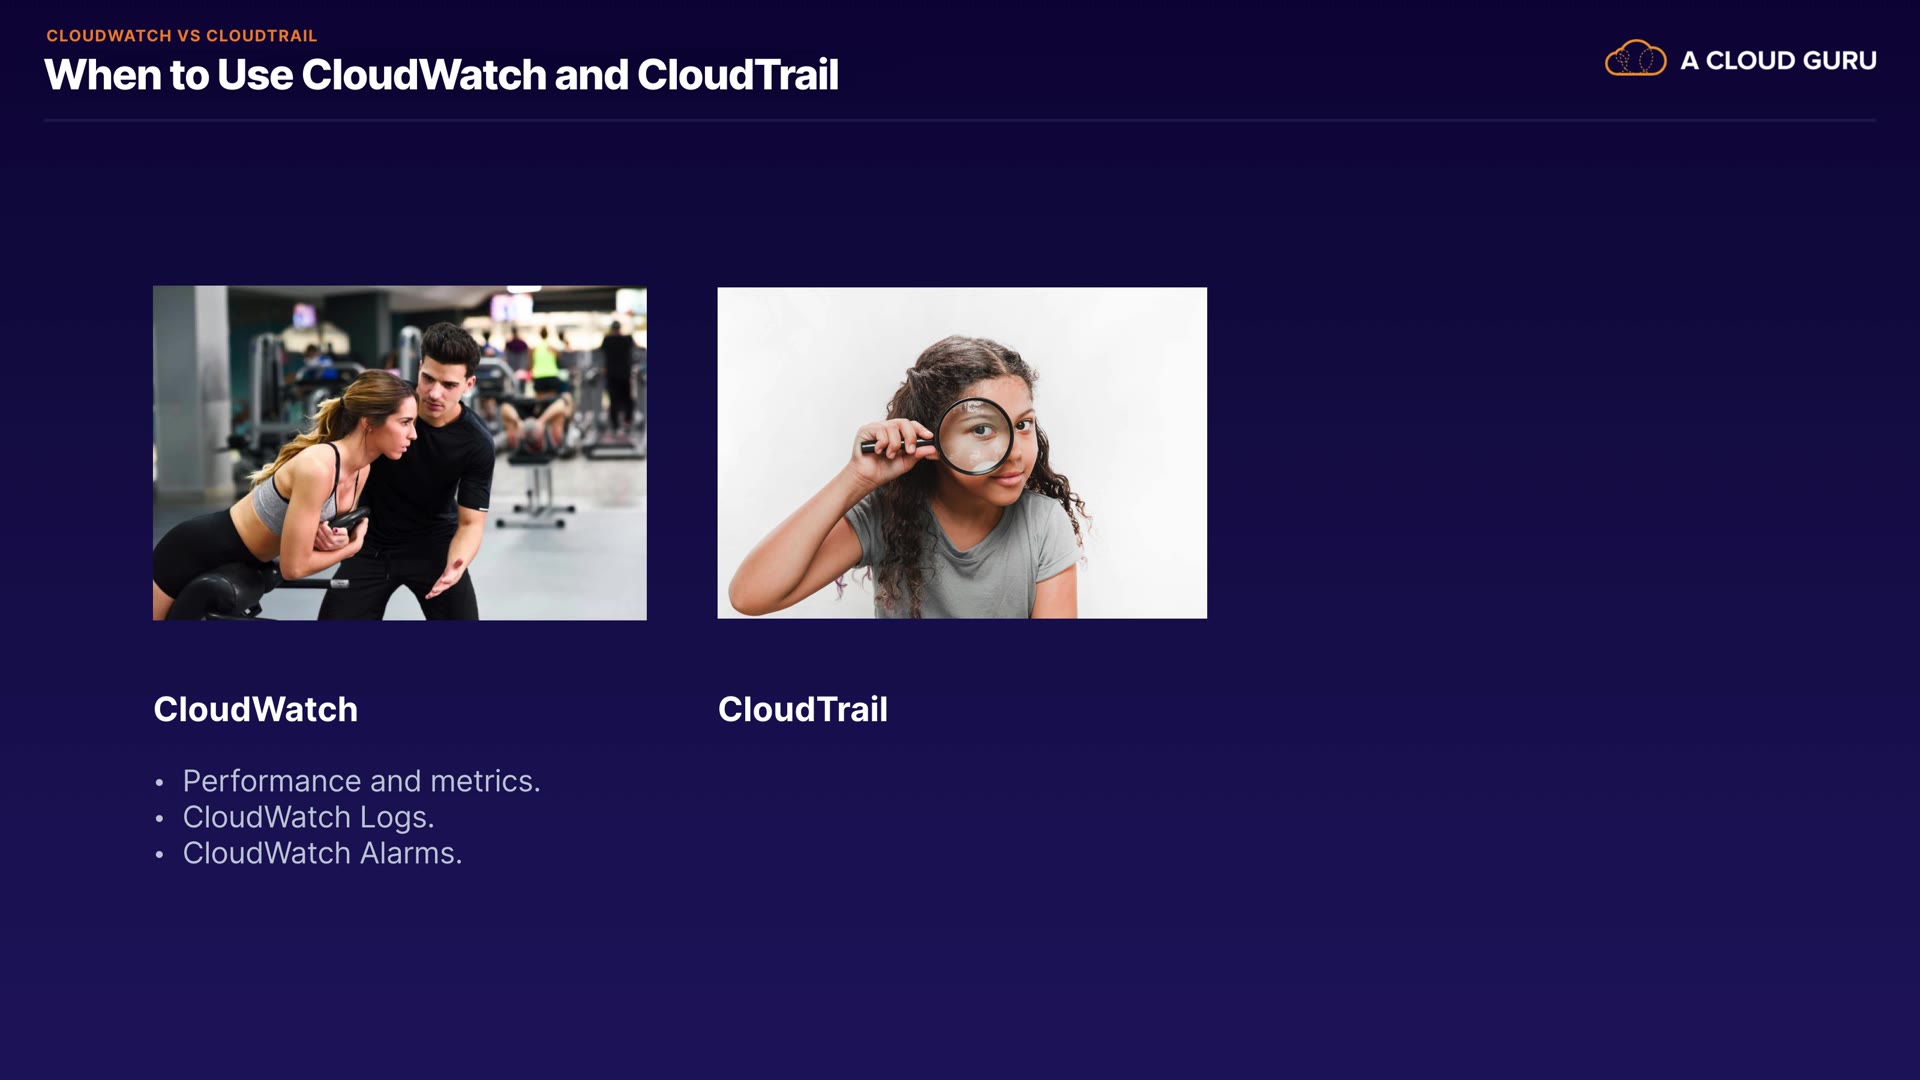1920x1080 pixels.
Task: Select the CloudWatch column heading
Action: pyautogui.click(x=255, y=709)
